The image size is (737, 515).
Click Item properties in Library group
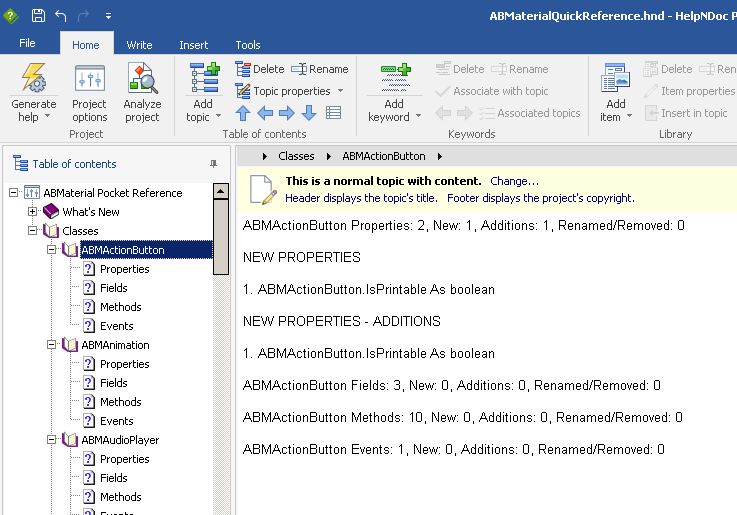click(689, 91)
